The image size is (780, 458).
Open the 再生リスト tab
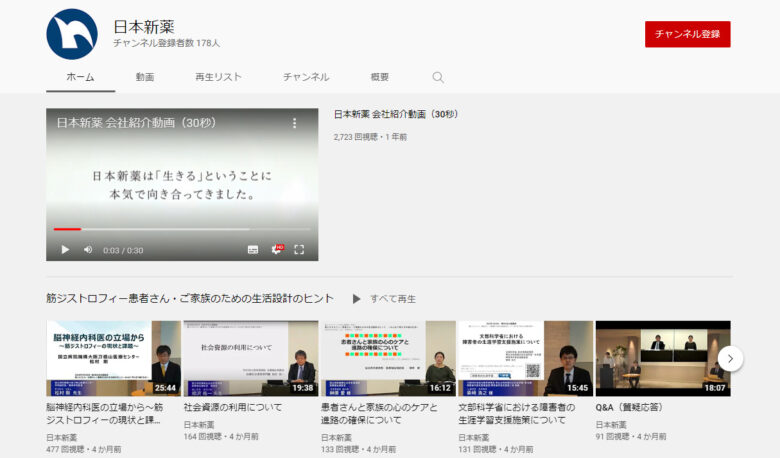[x=218, y=77]
